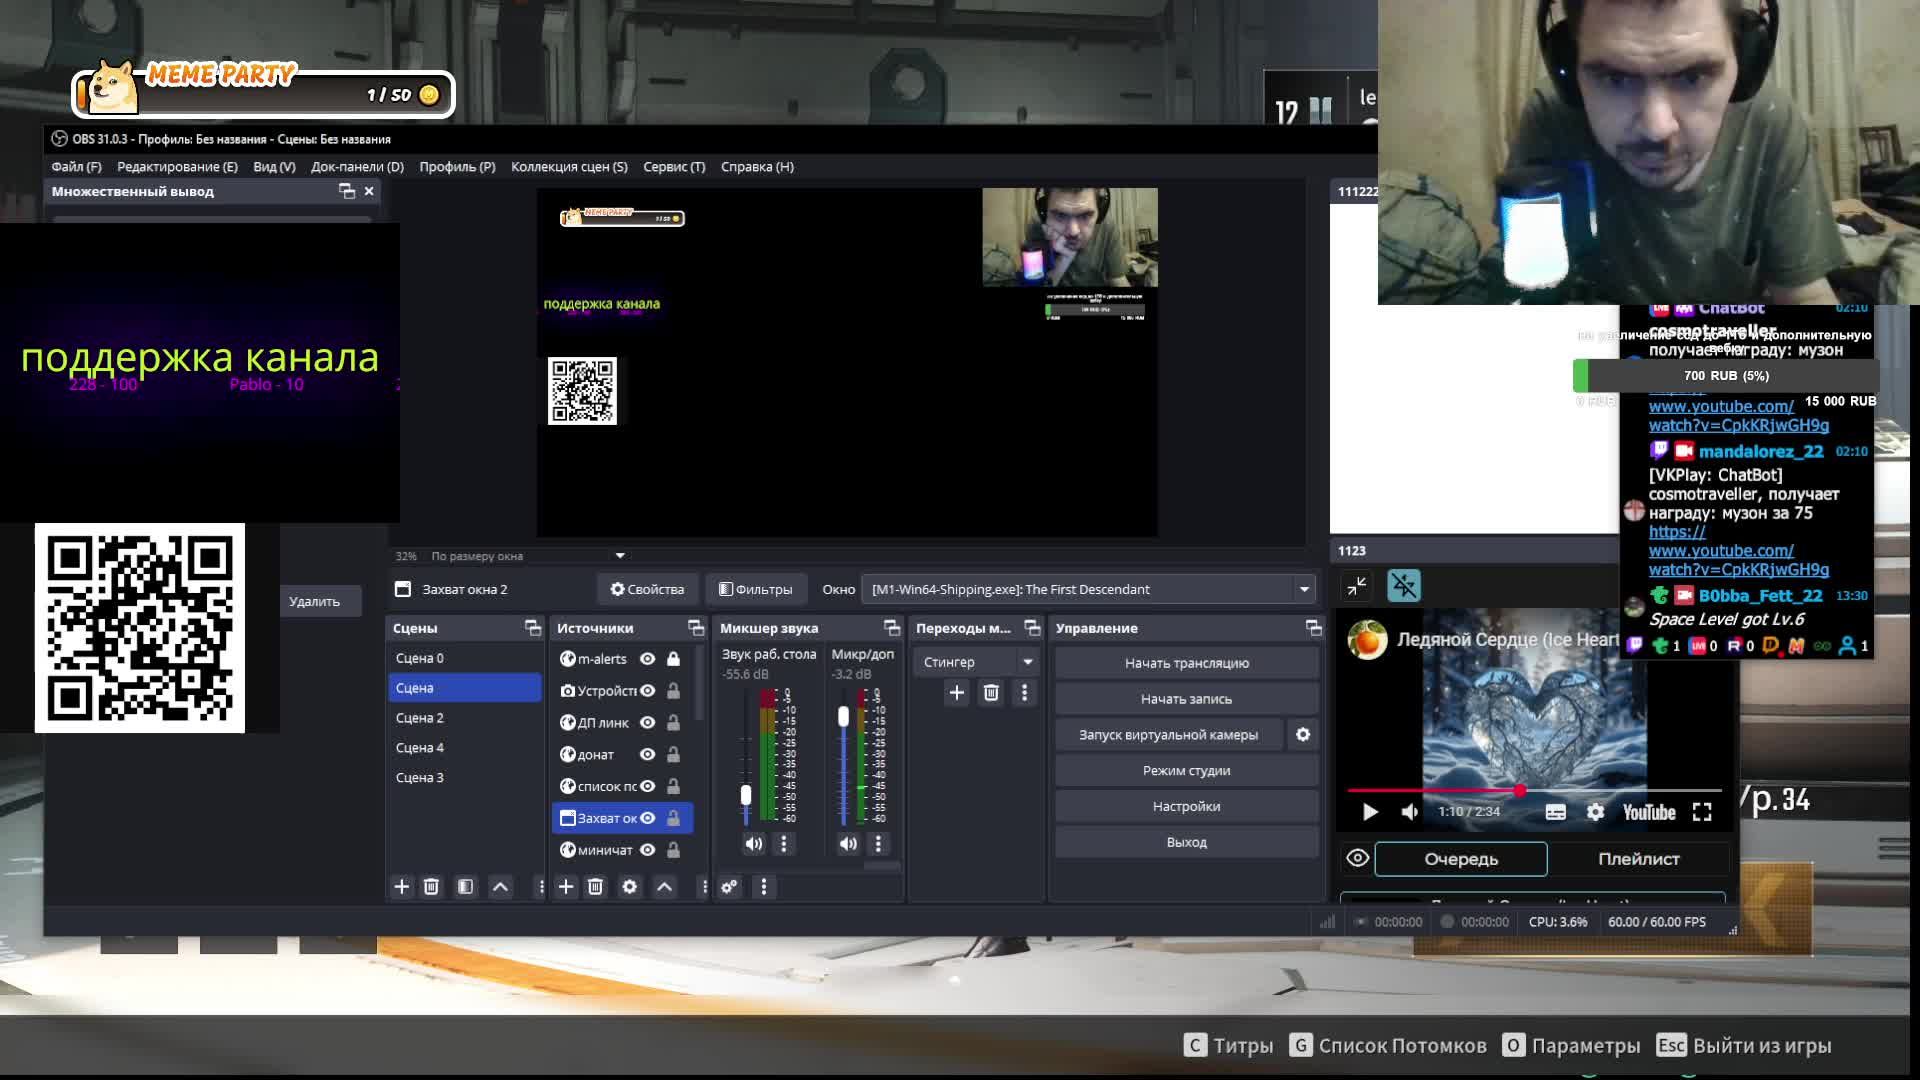This screenshot has height=1080, width=1920.
Task: Open the Фильтры button for source
Action: tap(756, 590)
